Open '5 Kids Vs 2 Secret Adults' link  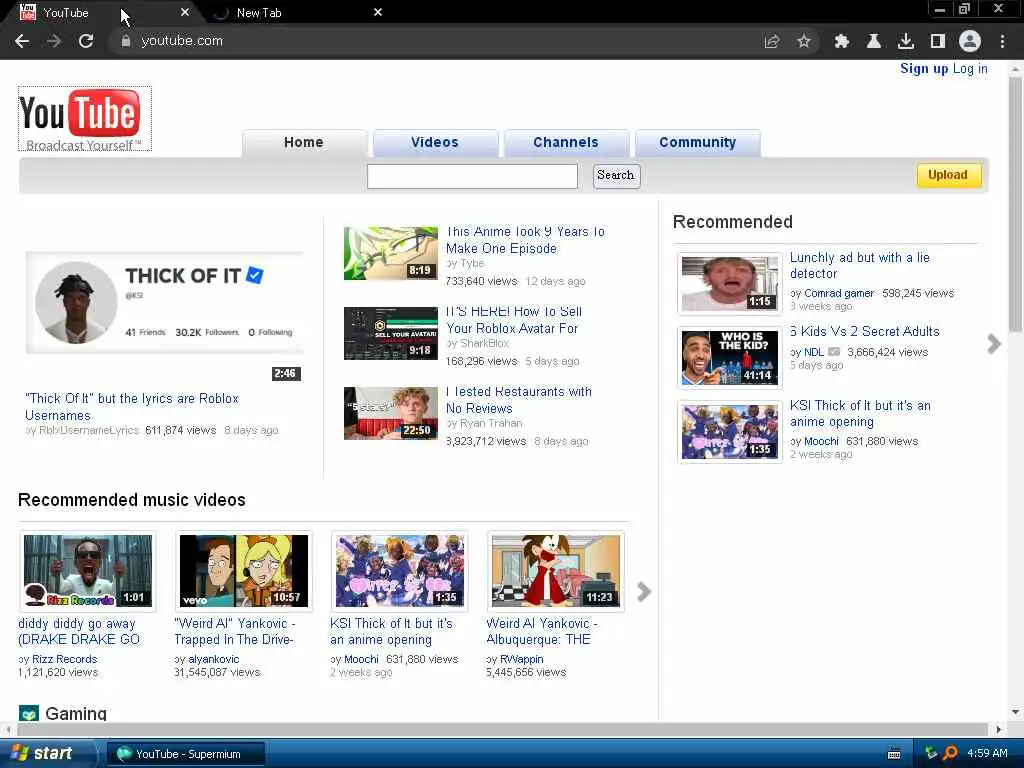click(x=865, y=331)
